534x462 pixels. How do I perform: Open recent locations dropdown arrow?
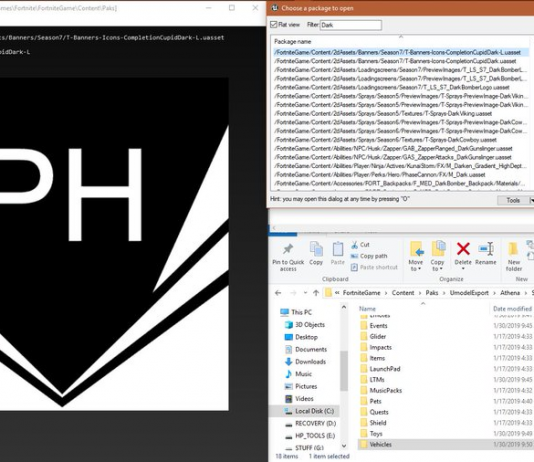tap(305, 293)
